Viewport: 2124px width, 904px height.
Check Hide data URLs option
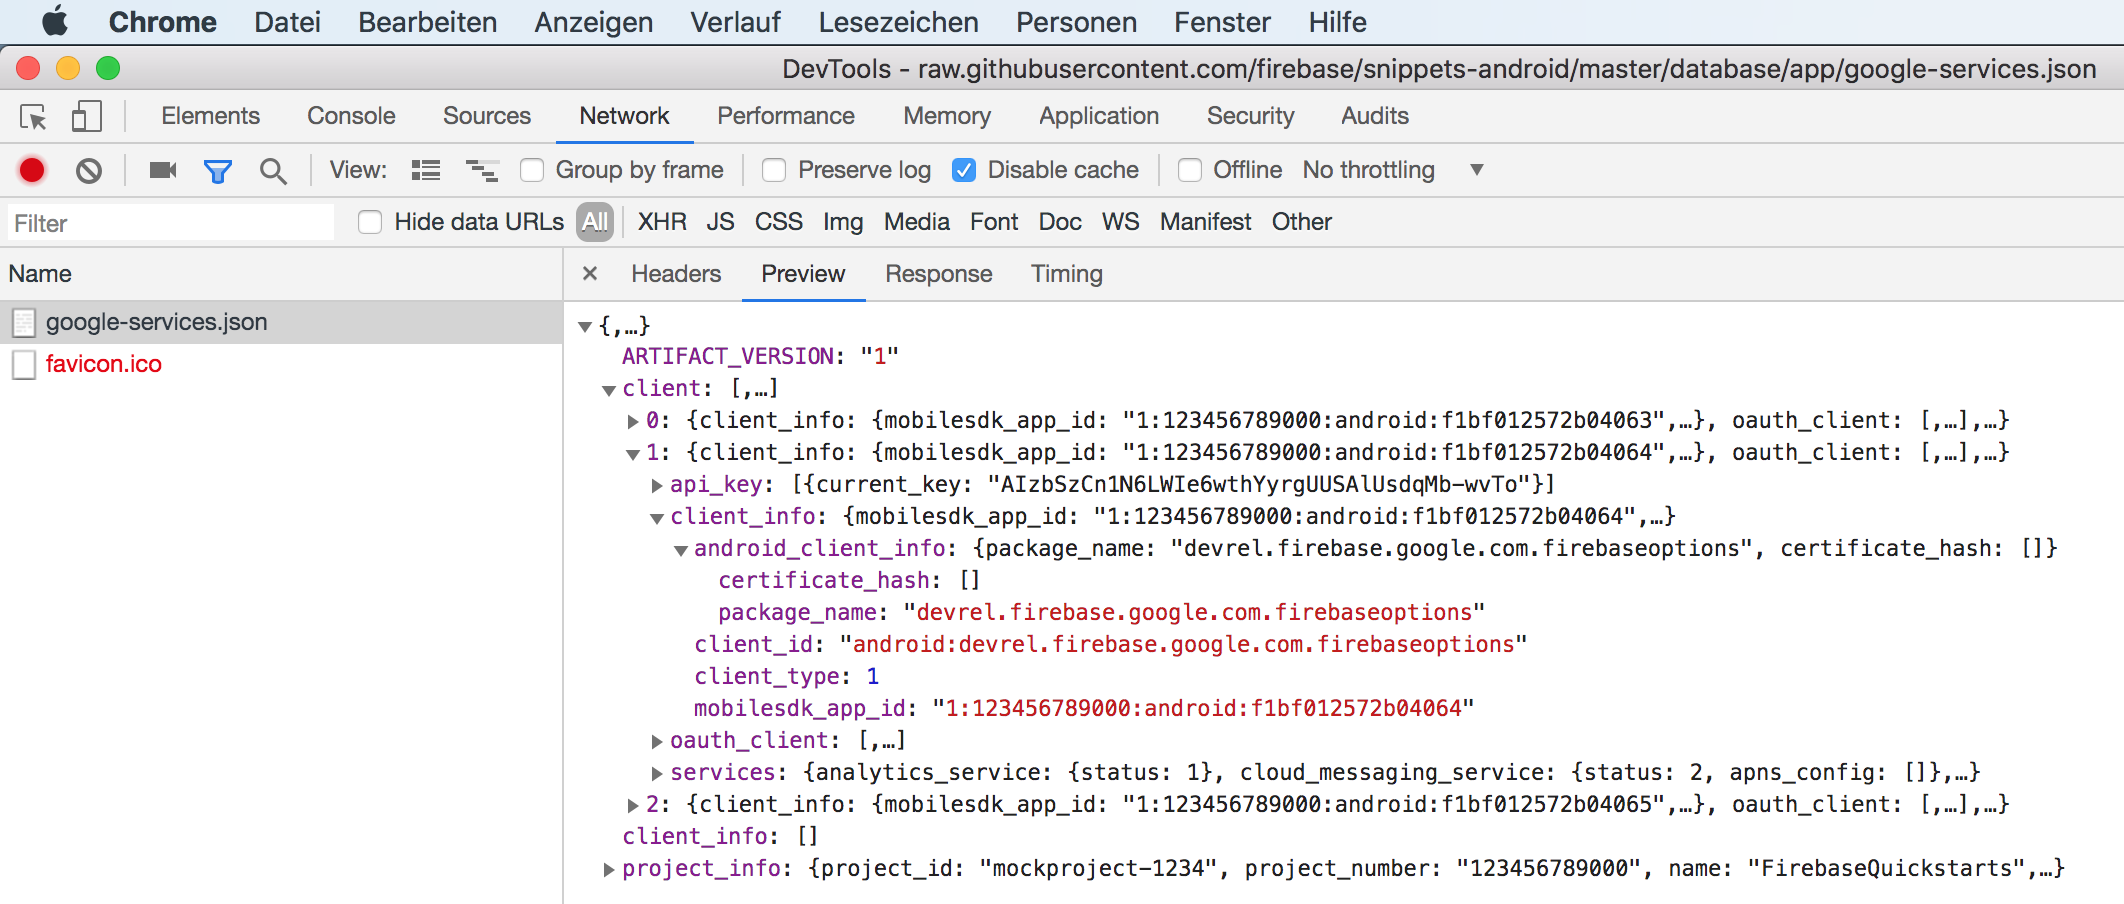click(x=370, y=222)
